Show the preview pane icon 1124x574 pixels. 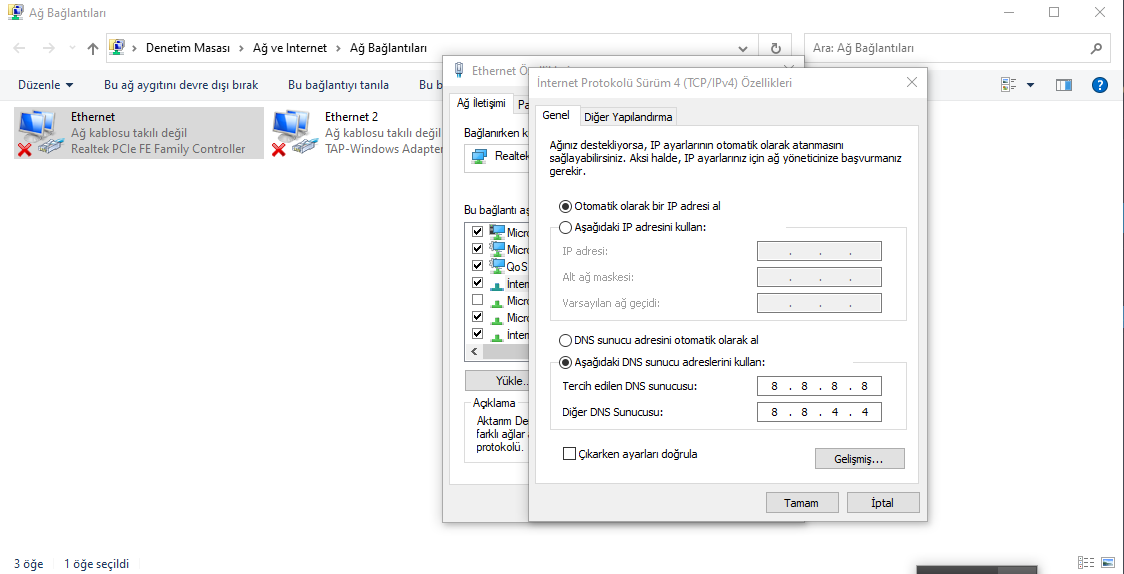pos(1064,85)
